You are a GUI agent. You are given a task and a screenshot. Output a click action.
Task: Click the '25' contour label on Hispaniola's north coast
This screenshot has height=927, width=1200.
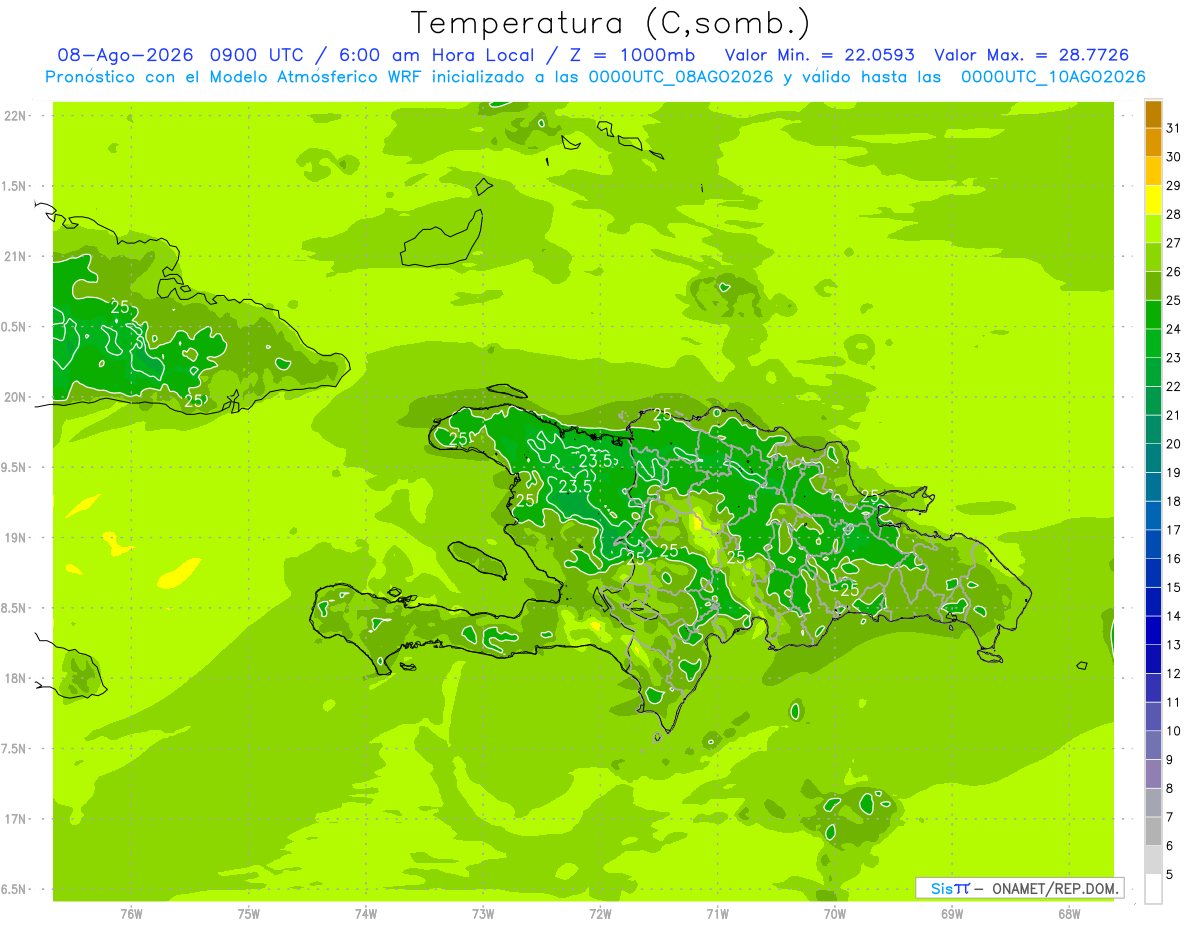(x=662, y=413)
